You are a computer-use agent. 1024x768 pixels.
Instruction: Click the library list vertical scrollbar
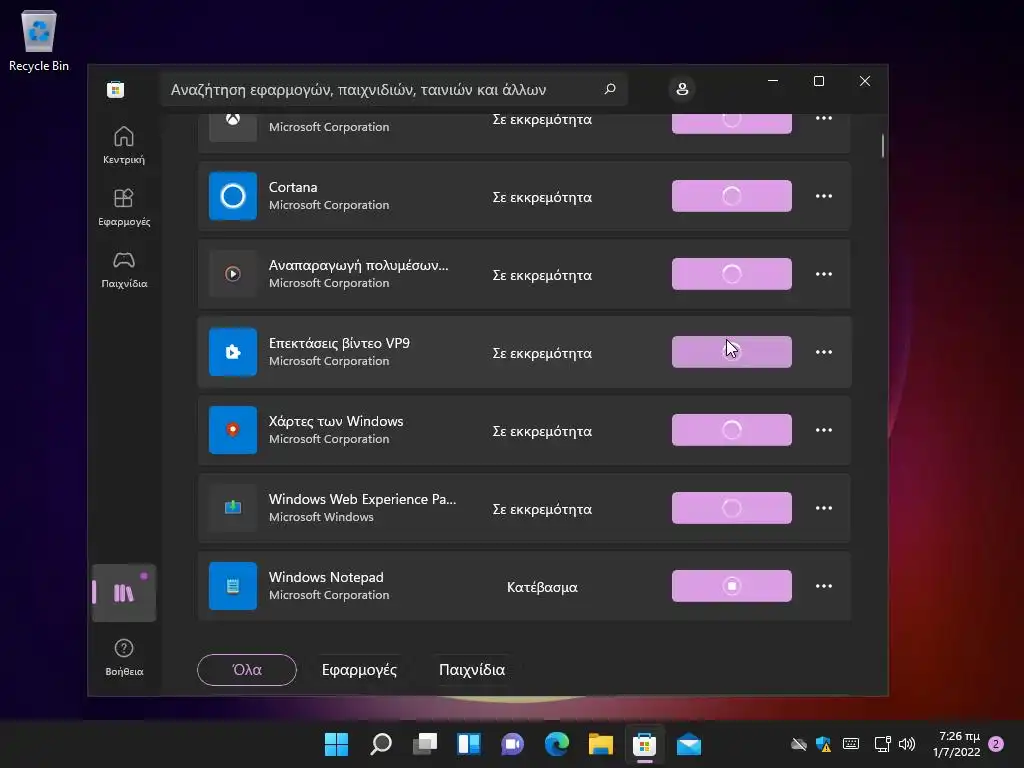tap(882, 146)
